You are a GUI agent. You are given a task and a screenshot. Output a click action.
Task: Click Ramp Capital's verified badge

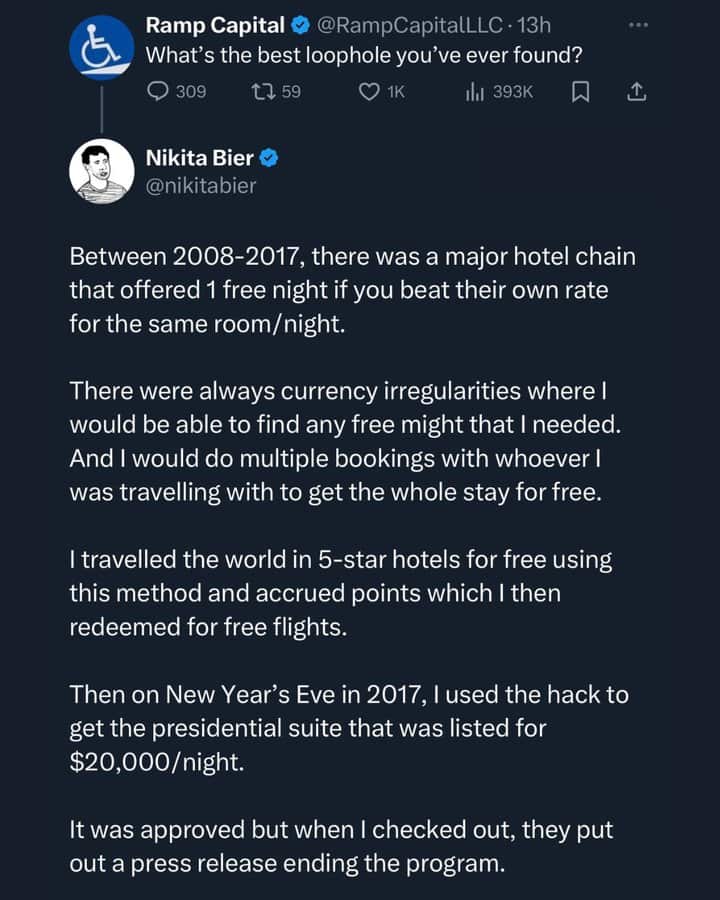point(301,25)
